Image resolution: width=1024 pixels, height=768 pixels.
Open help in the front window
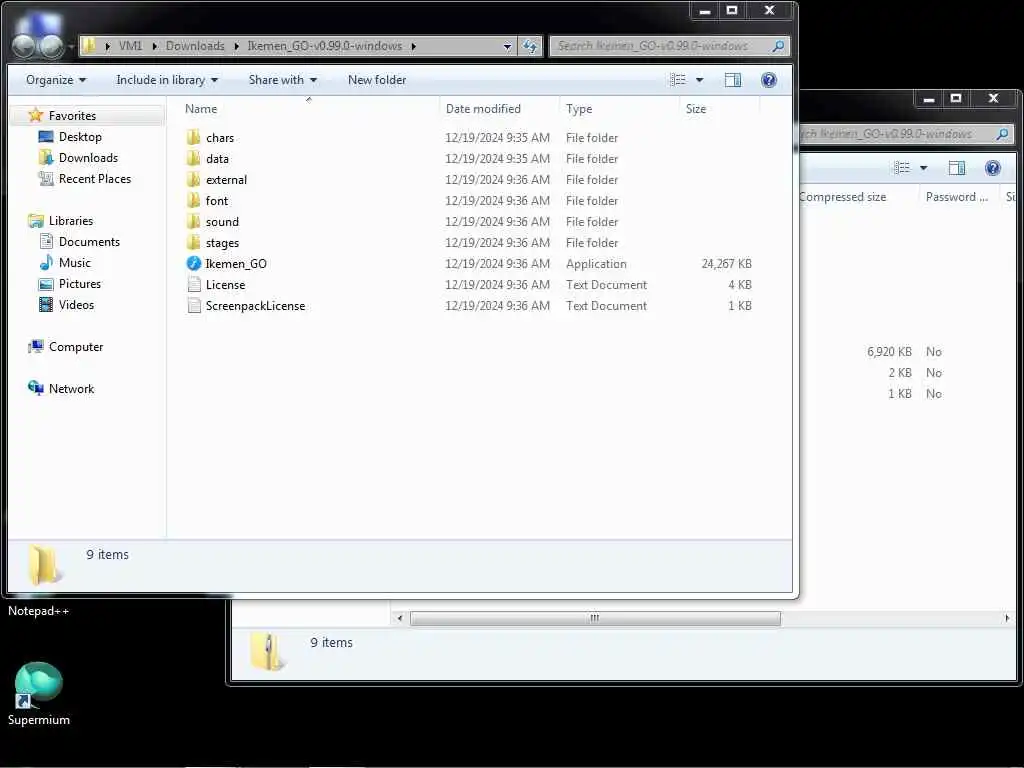point(769,80)
